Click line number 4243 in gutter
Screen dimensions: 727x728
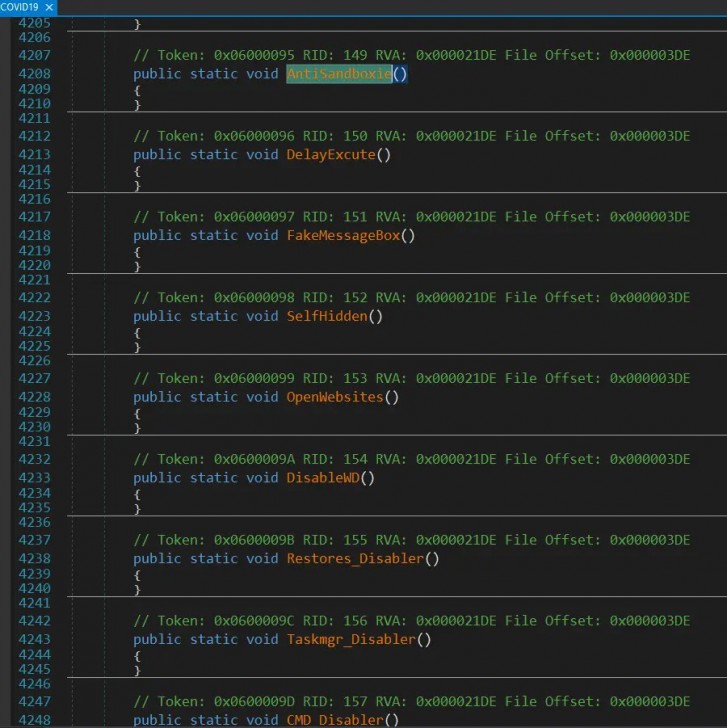pyautogui.click(x=34, y=639)
